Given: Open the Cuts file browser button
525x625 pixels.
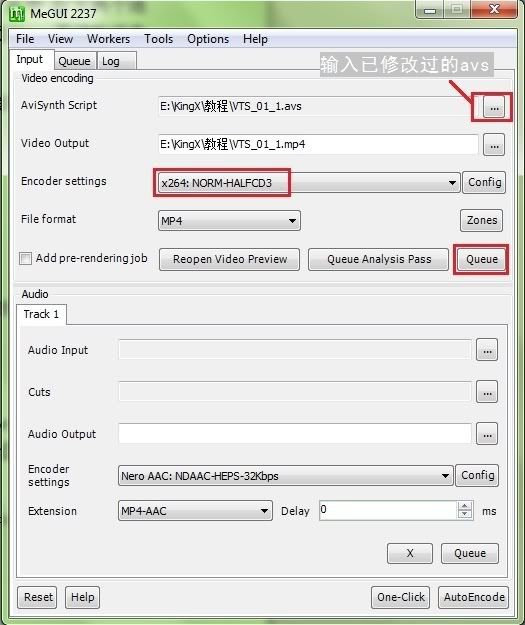Looking at the screenshot, I should coord(487,392).
